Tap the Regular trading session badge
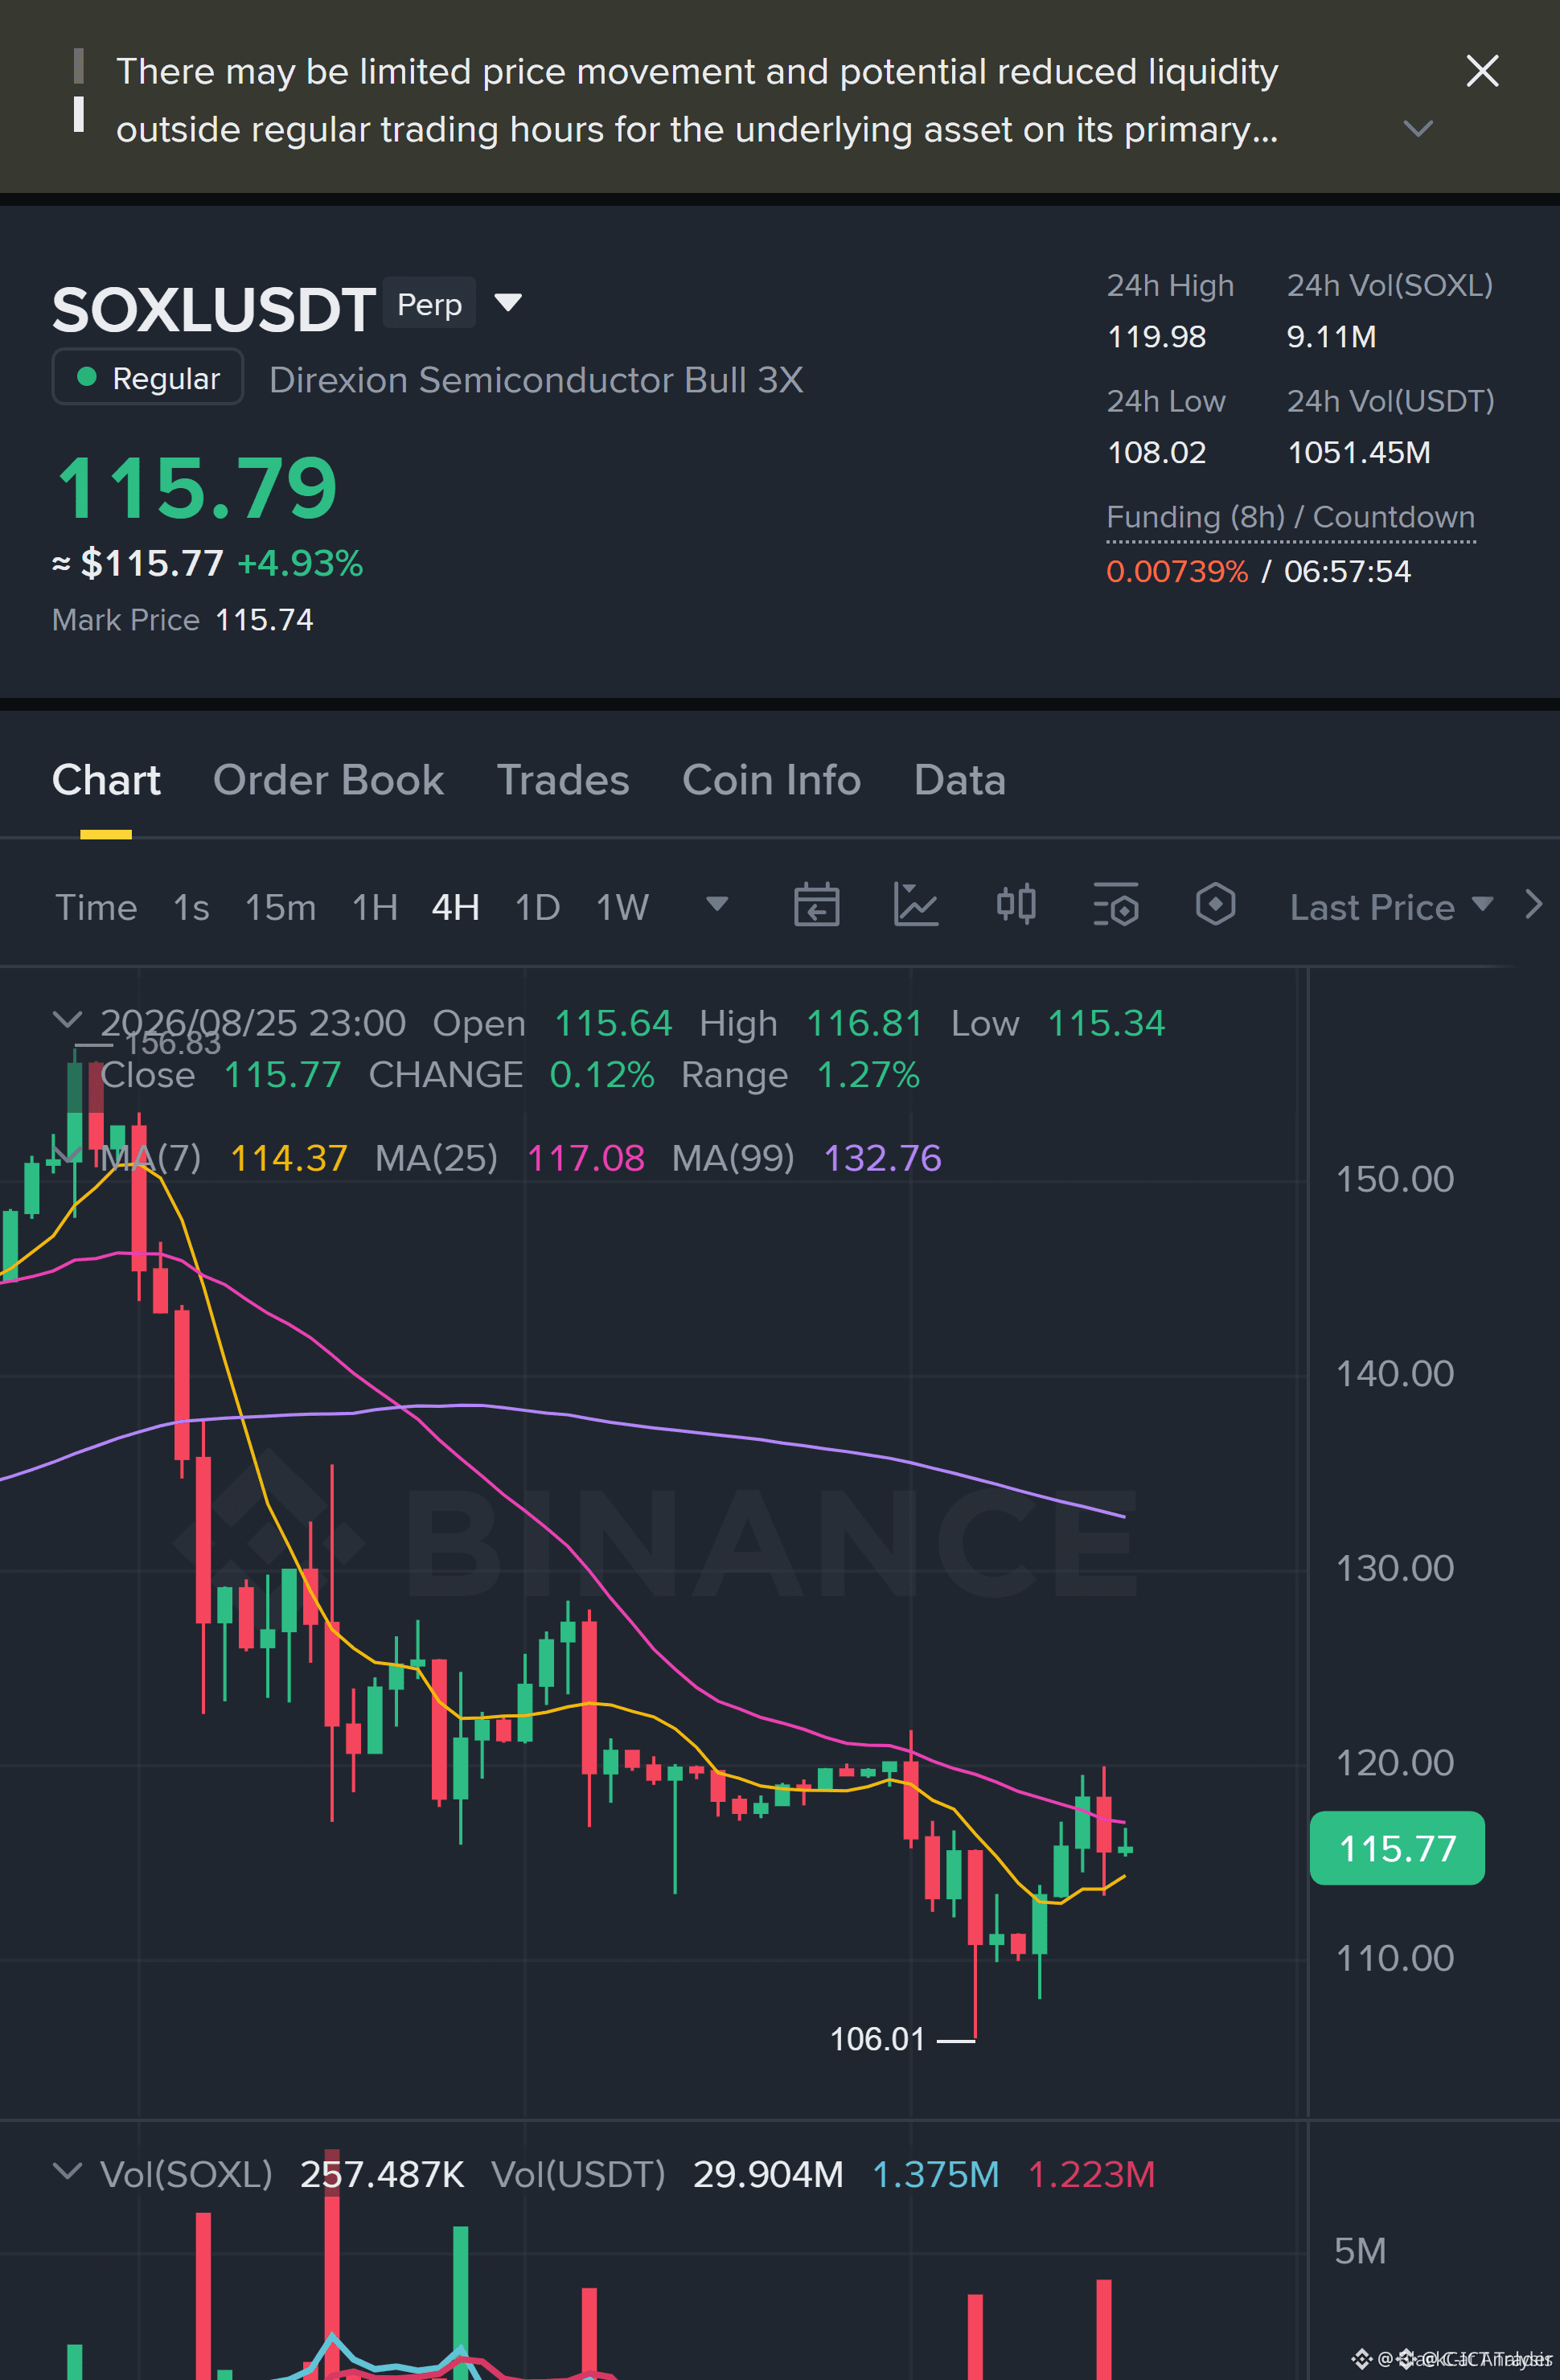This screenshot has width=1560, height=2380. 148,378
